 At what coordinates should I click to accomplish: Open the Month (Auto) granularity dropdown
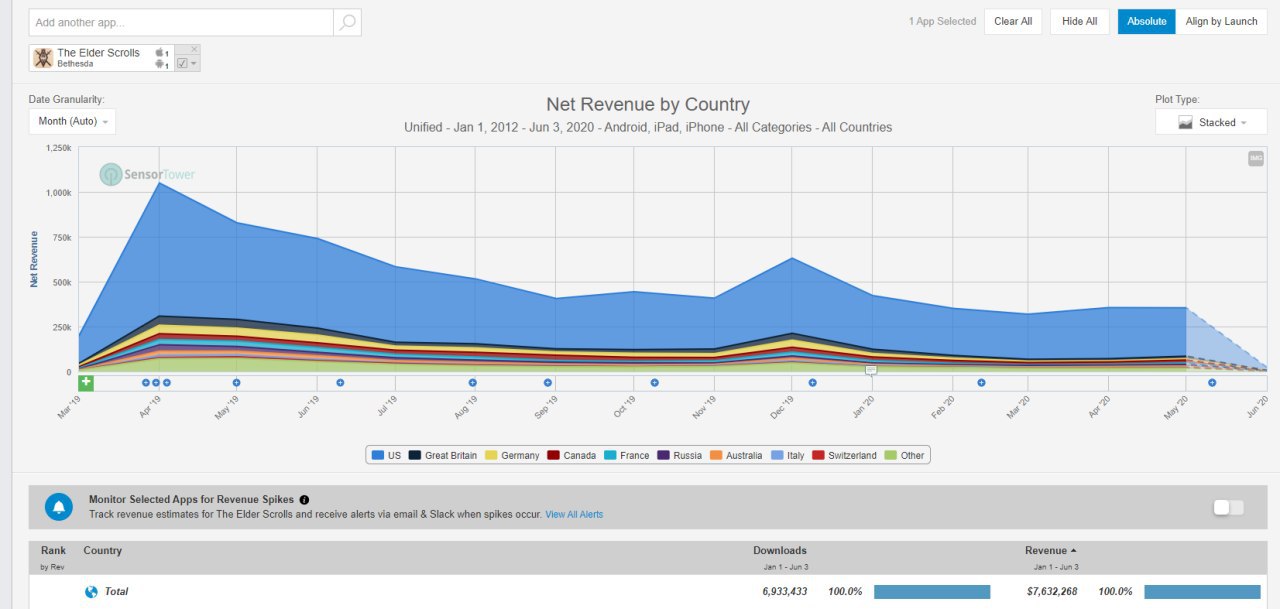[72, 121]
